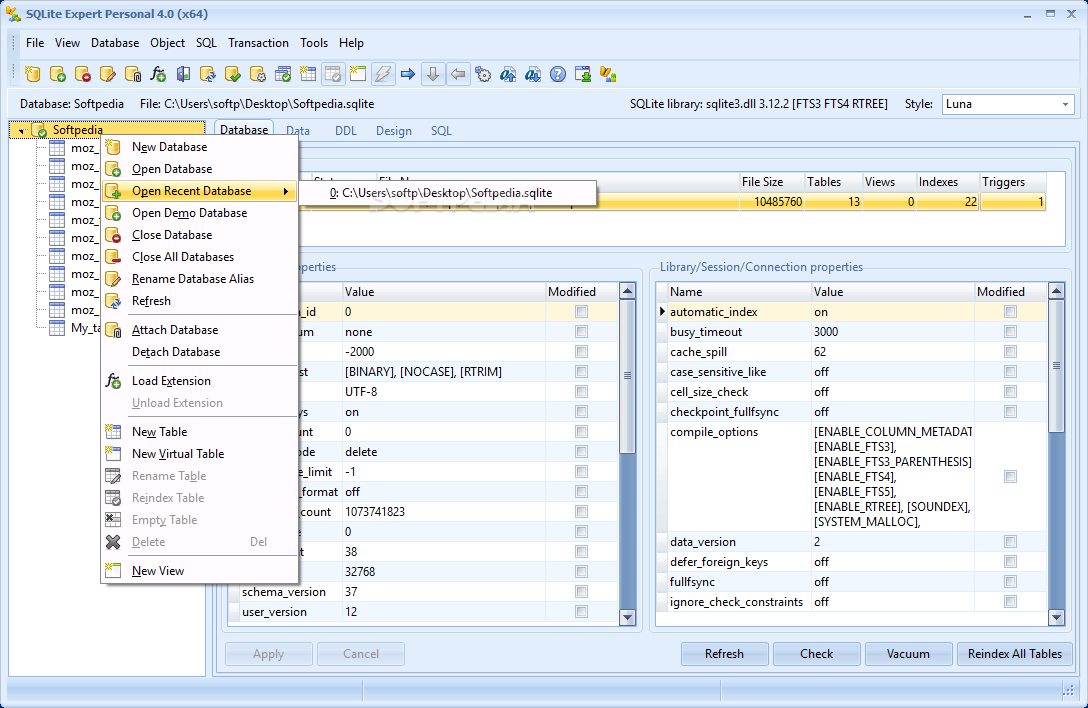Click the New Database toolbar icon
Image resolution: width=1088 pixels, height=708 pixels.
(33, 74)
